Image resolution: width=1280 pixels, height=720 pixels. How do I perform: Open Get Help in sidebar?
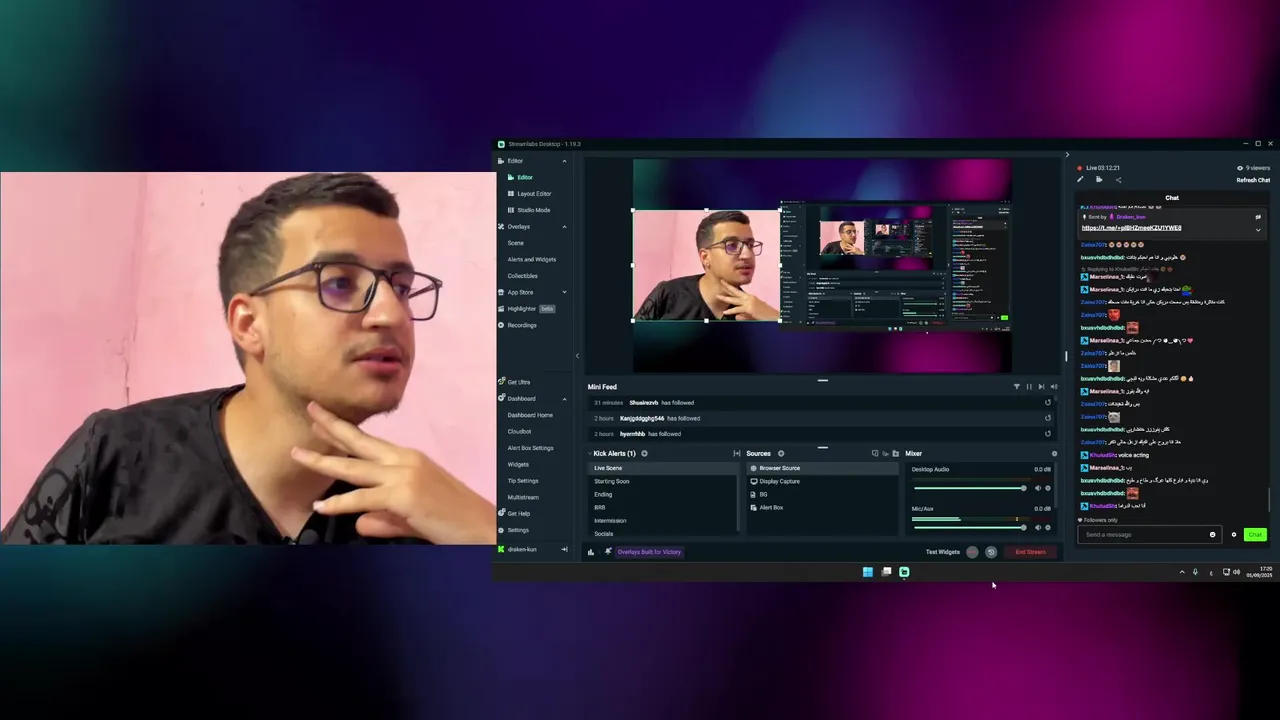point(515,514)
